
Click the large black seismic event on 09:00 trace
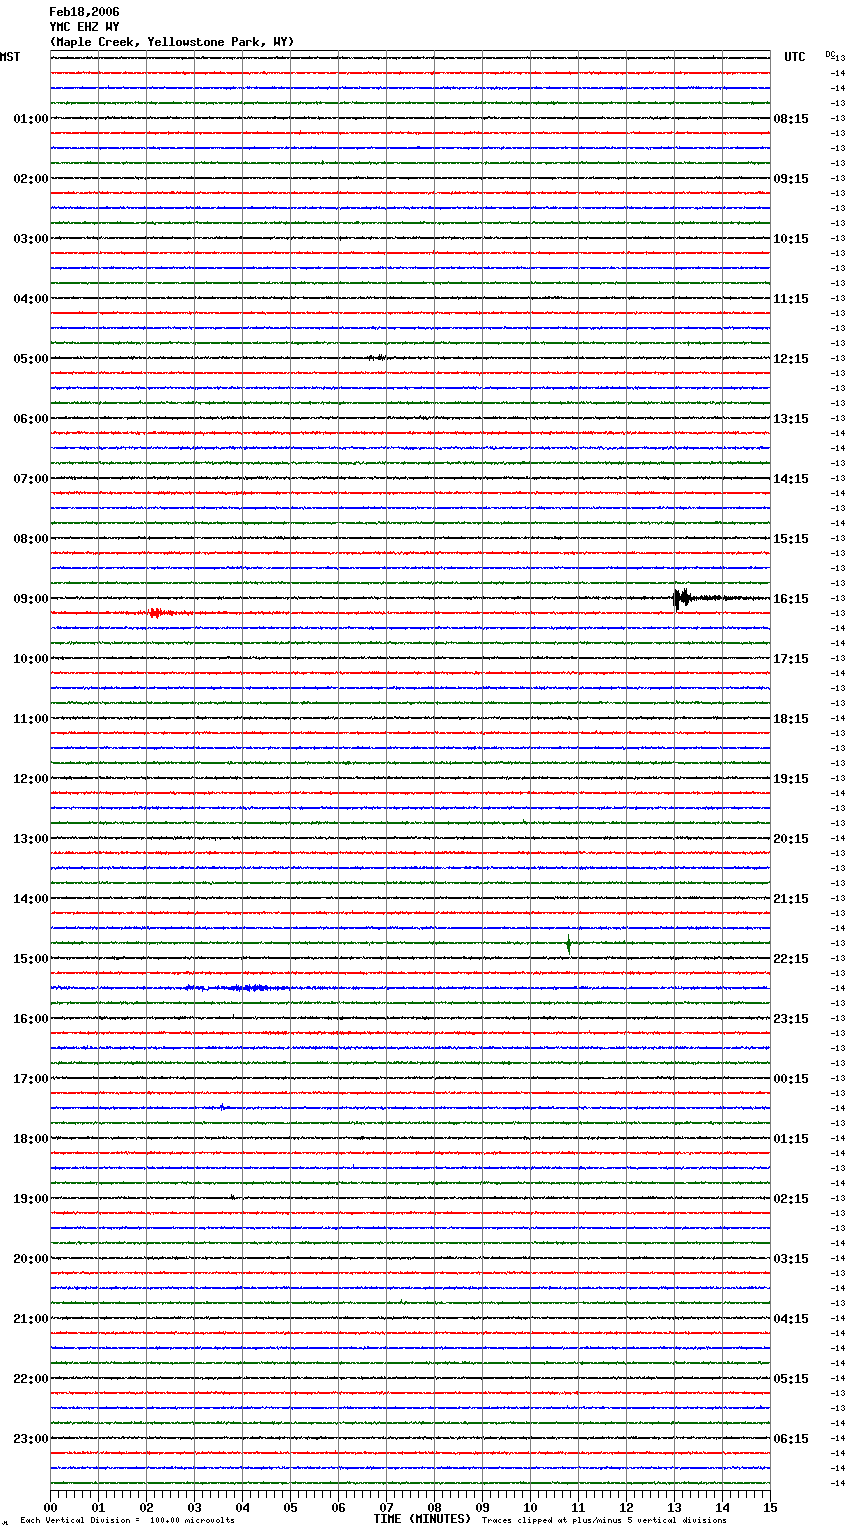(682, 599)
